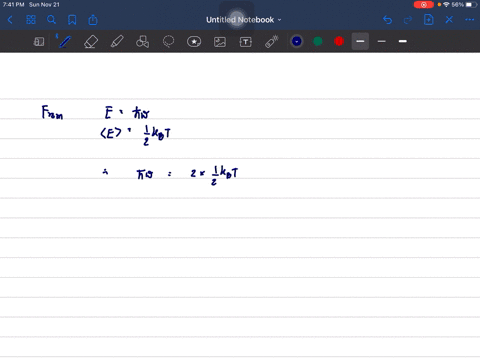This screenshot has width=480, height=360.
Task: Bookmark the current page
Action: click(x=72, y=20)
